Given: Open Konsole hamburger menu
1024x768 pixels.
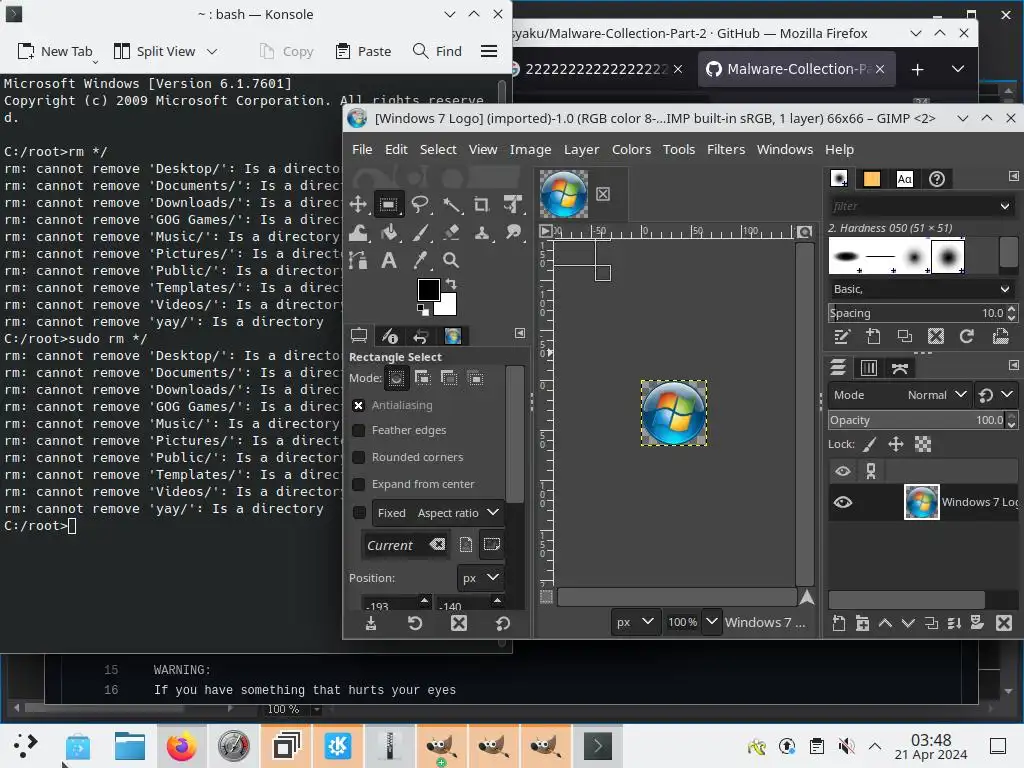Looking at the screenshot, I should (489, 52).
